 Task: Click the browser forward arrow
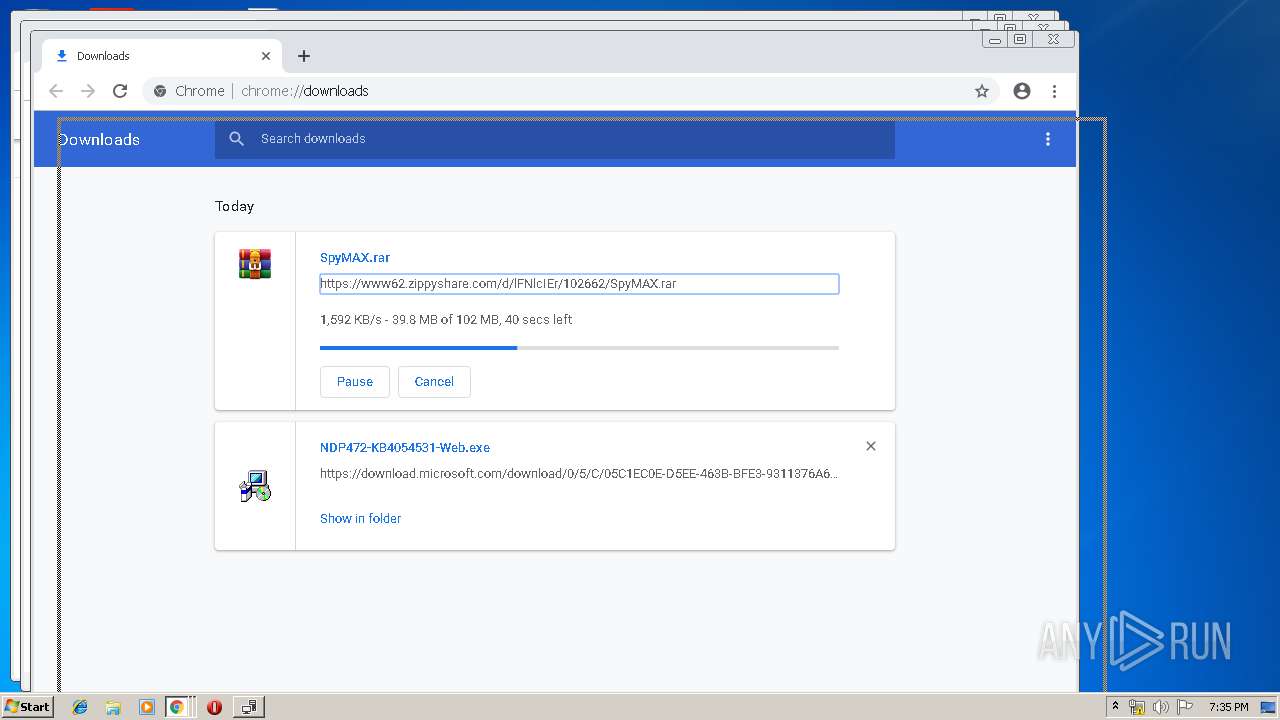pos(88,91)
